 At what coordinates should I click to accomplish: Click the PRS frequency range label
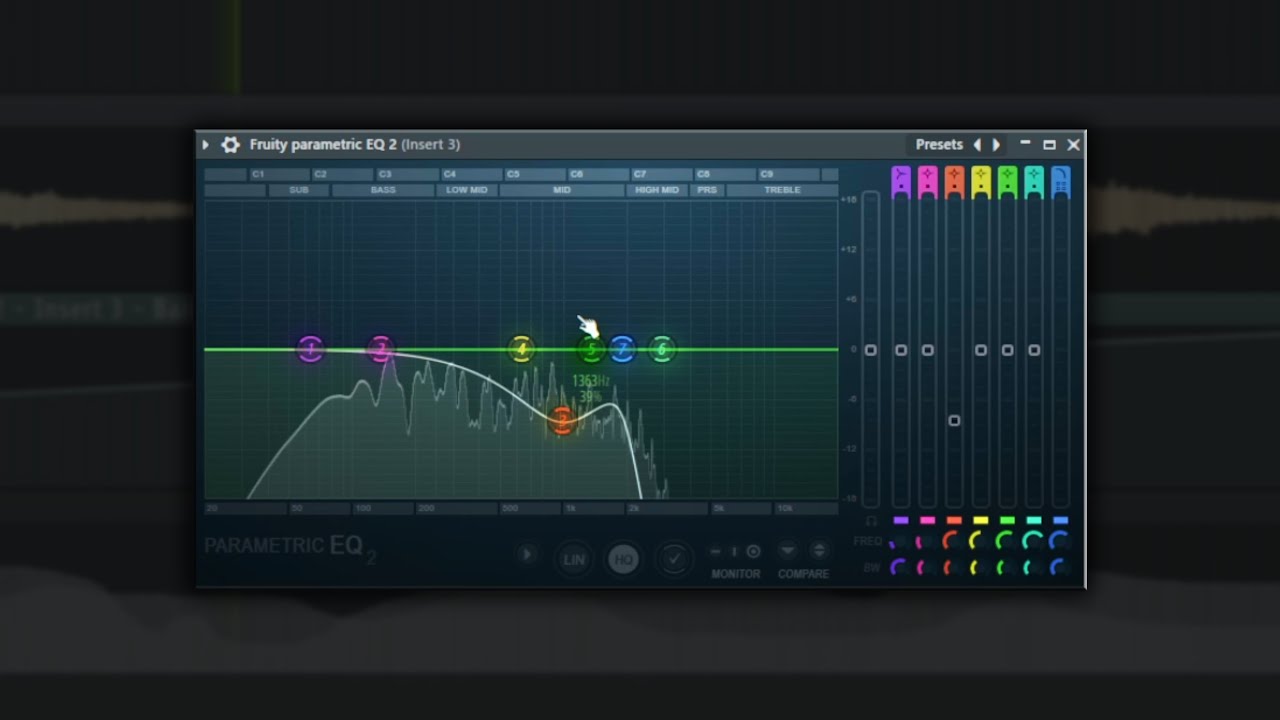point(707,190)
